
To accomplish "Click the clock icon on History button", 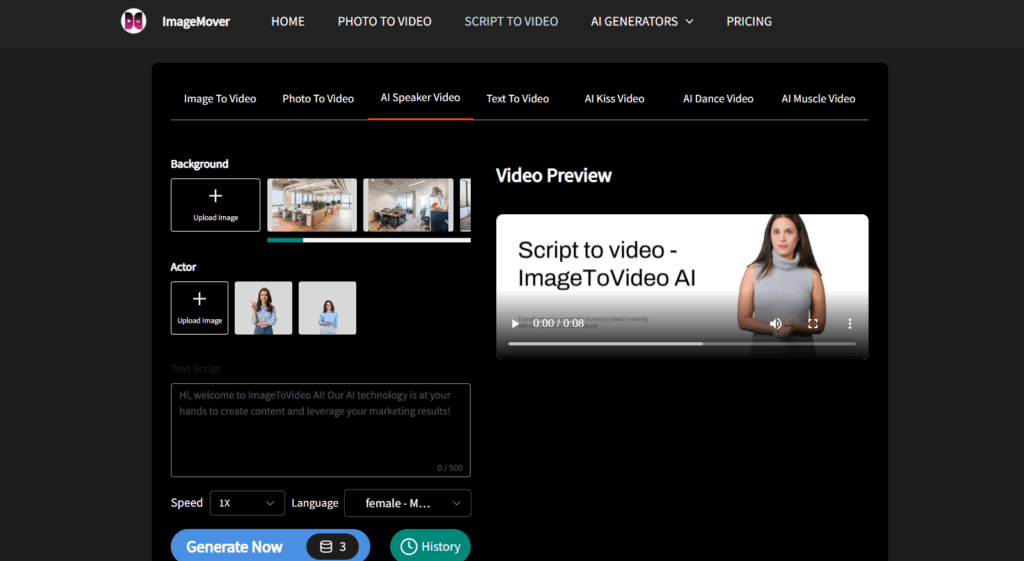I will pyautogui.click(x=409, y=547).
